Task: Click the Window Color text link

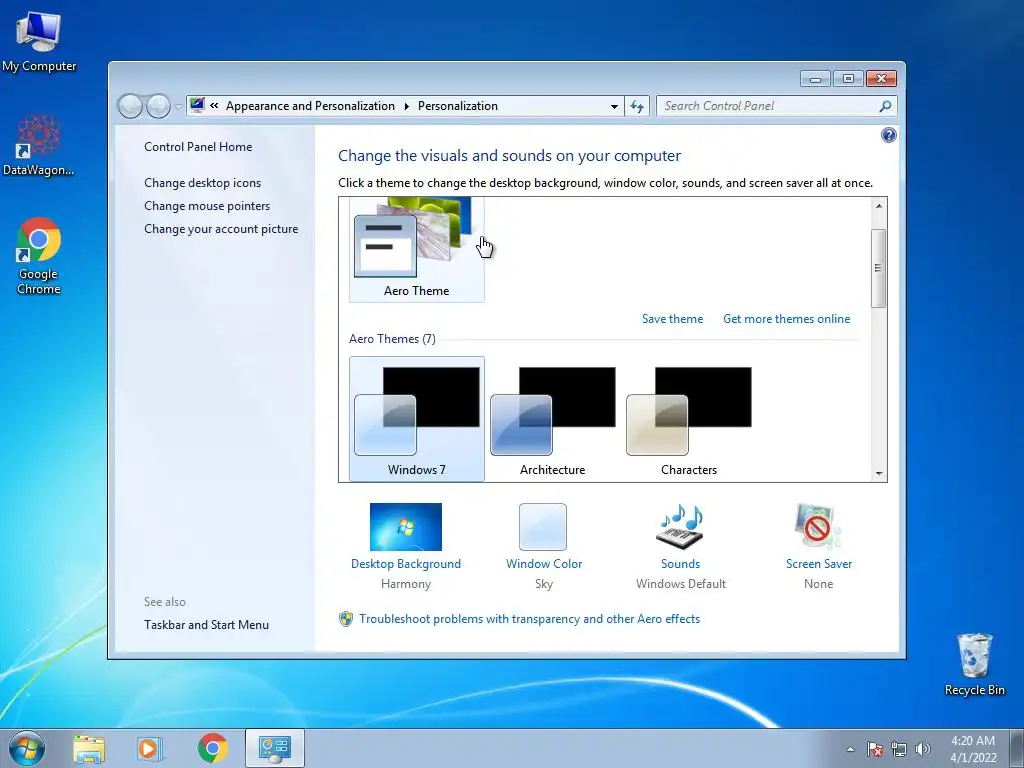Action: click(543, 564)
